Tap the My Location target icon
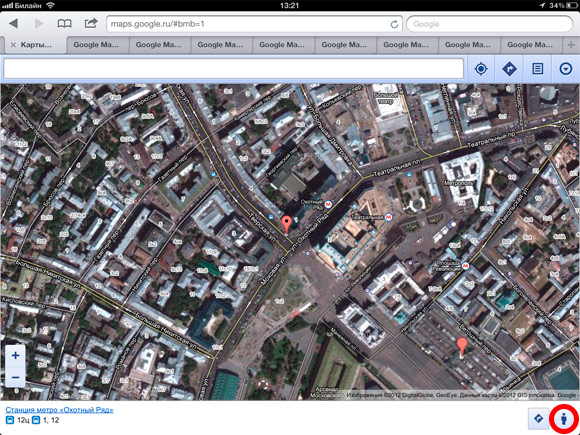Viewport: 580px width, 435px height. [481, 69]
